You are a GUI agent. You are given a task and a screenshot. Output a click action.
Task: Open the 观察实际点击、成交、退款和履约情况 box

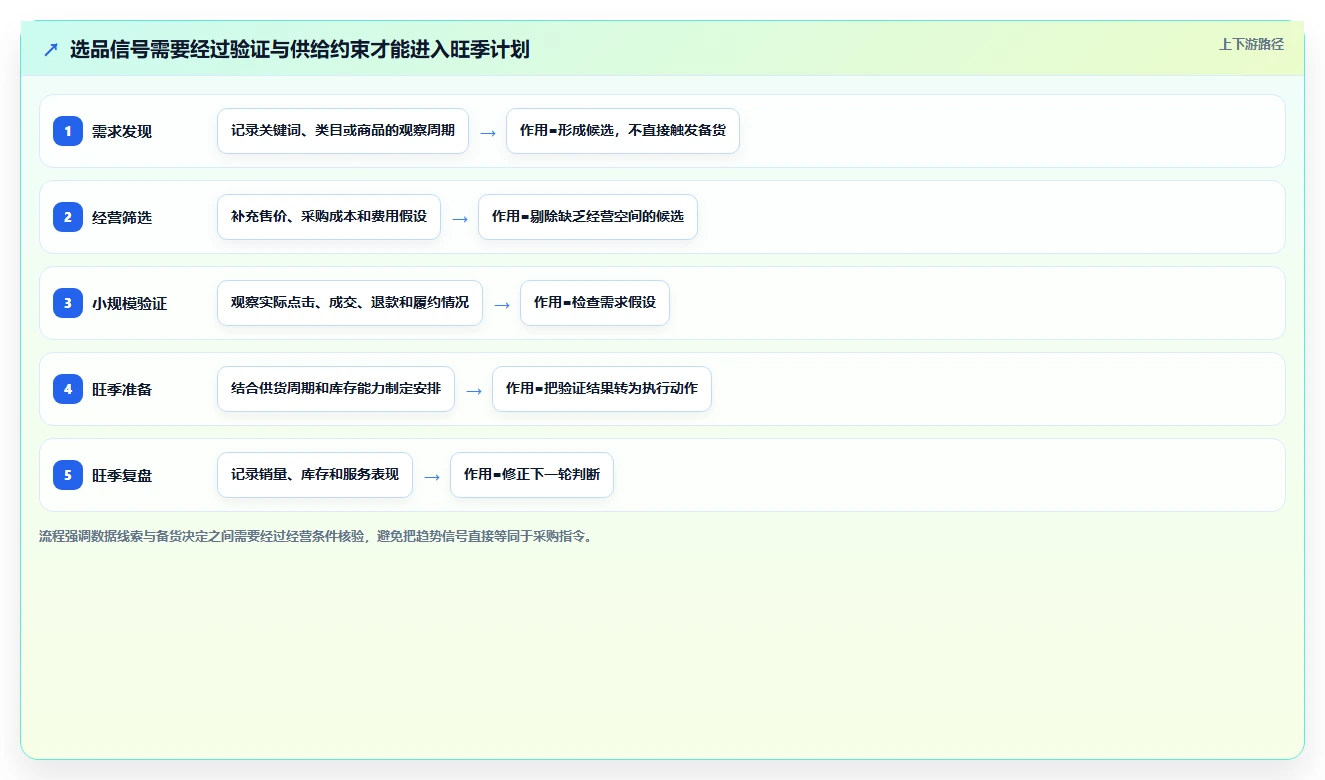(x=350, y=303)
